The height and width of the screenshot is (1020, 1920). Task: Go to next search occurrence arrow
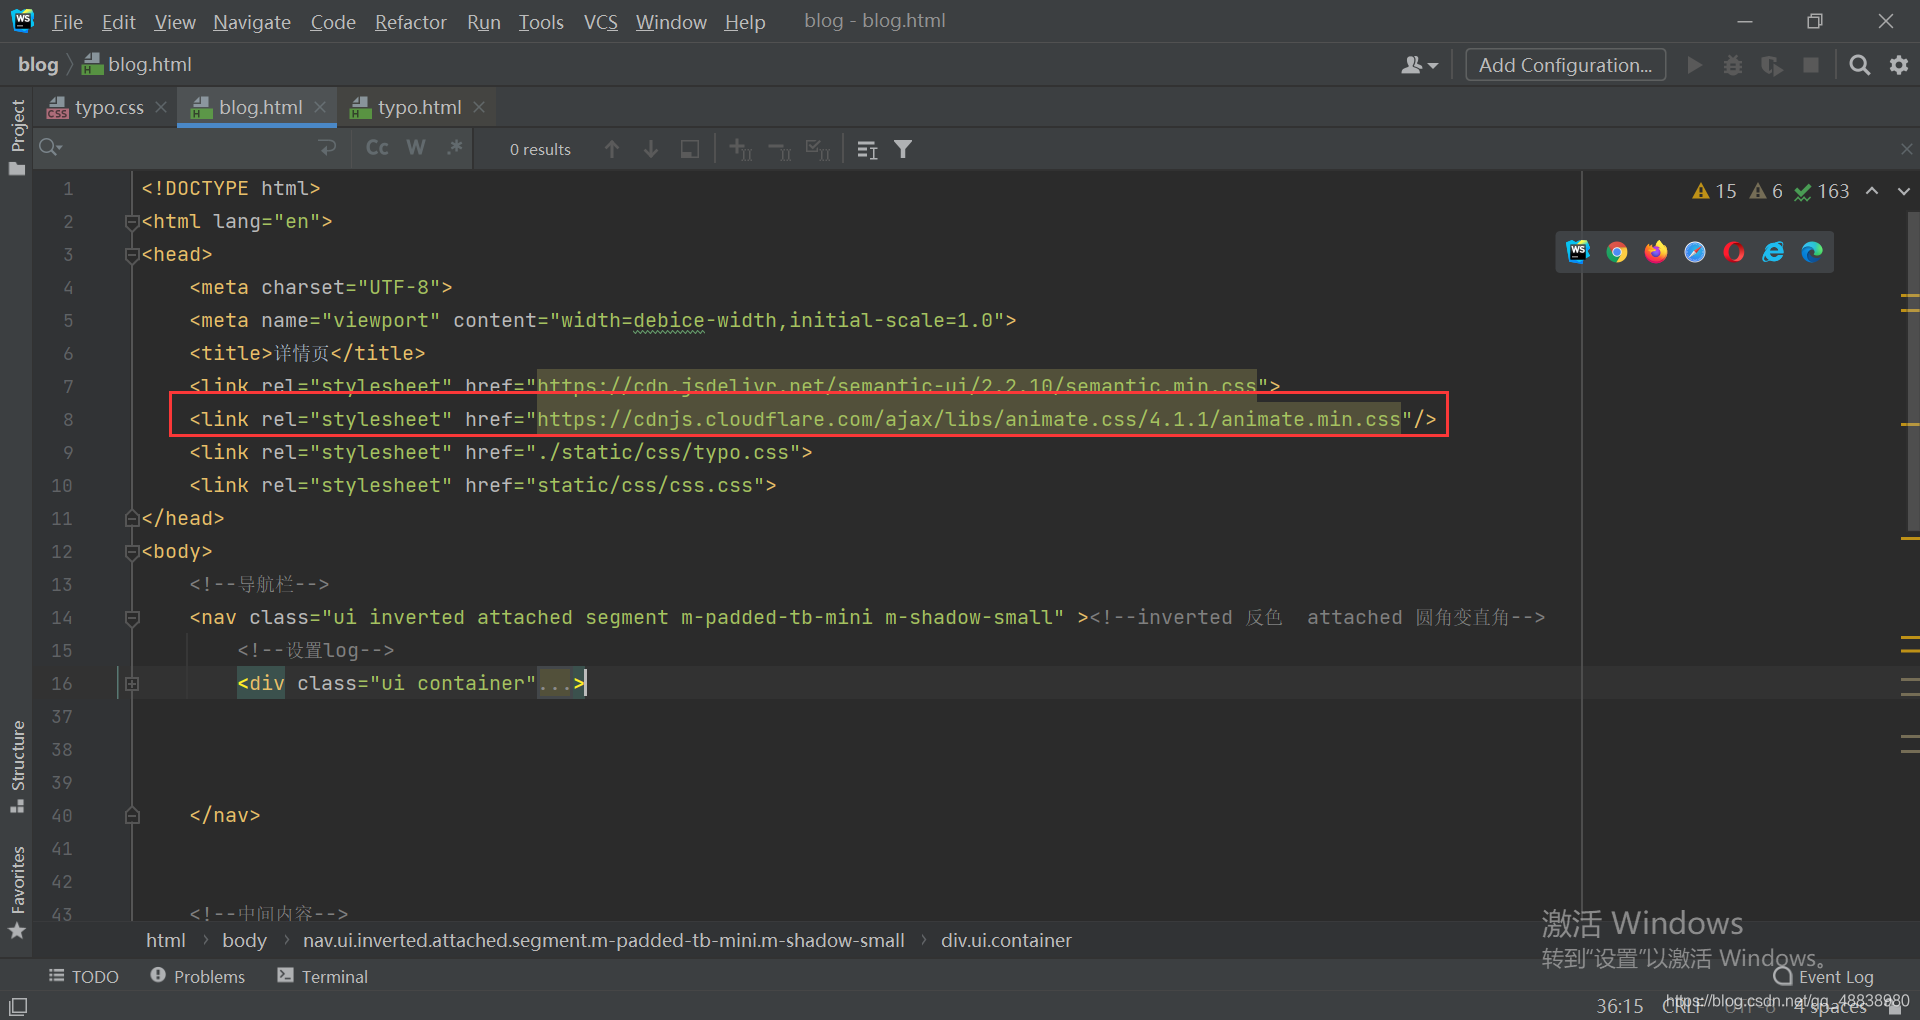click(651, 149)
